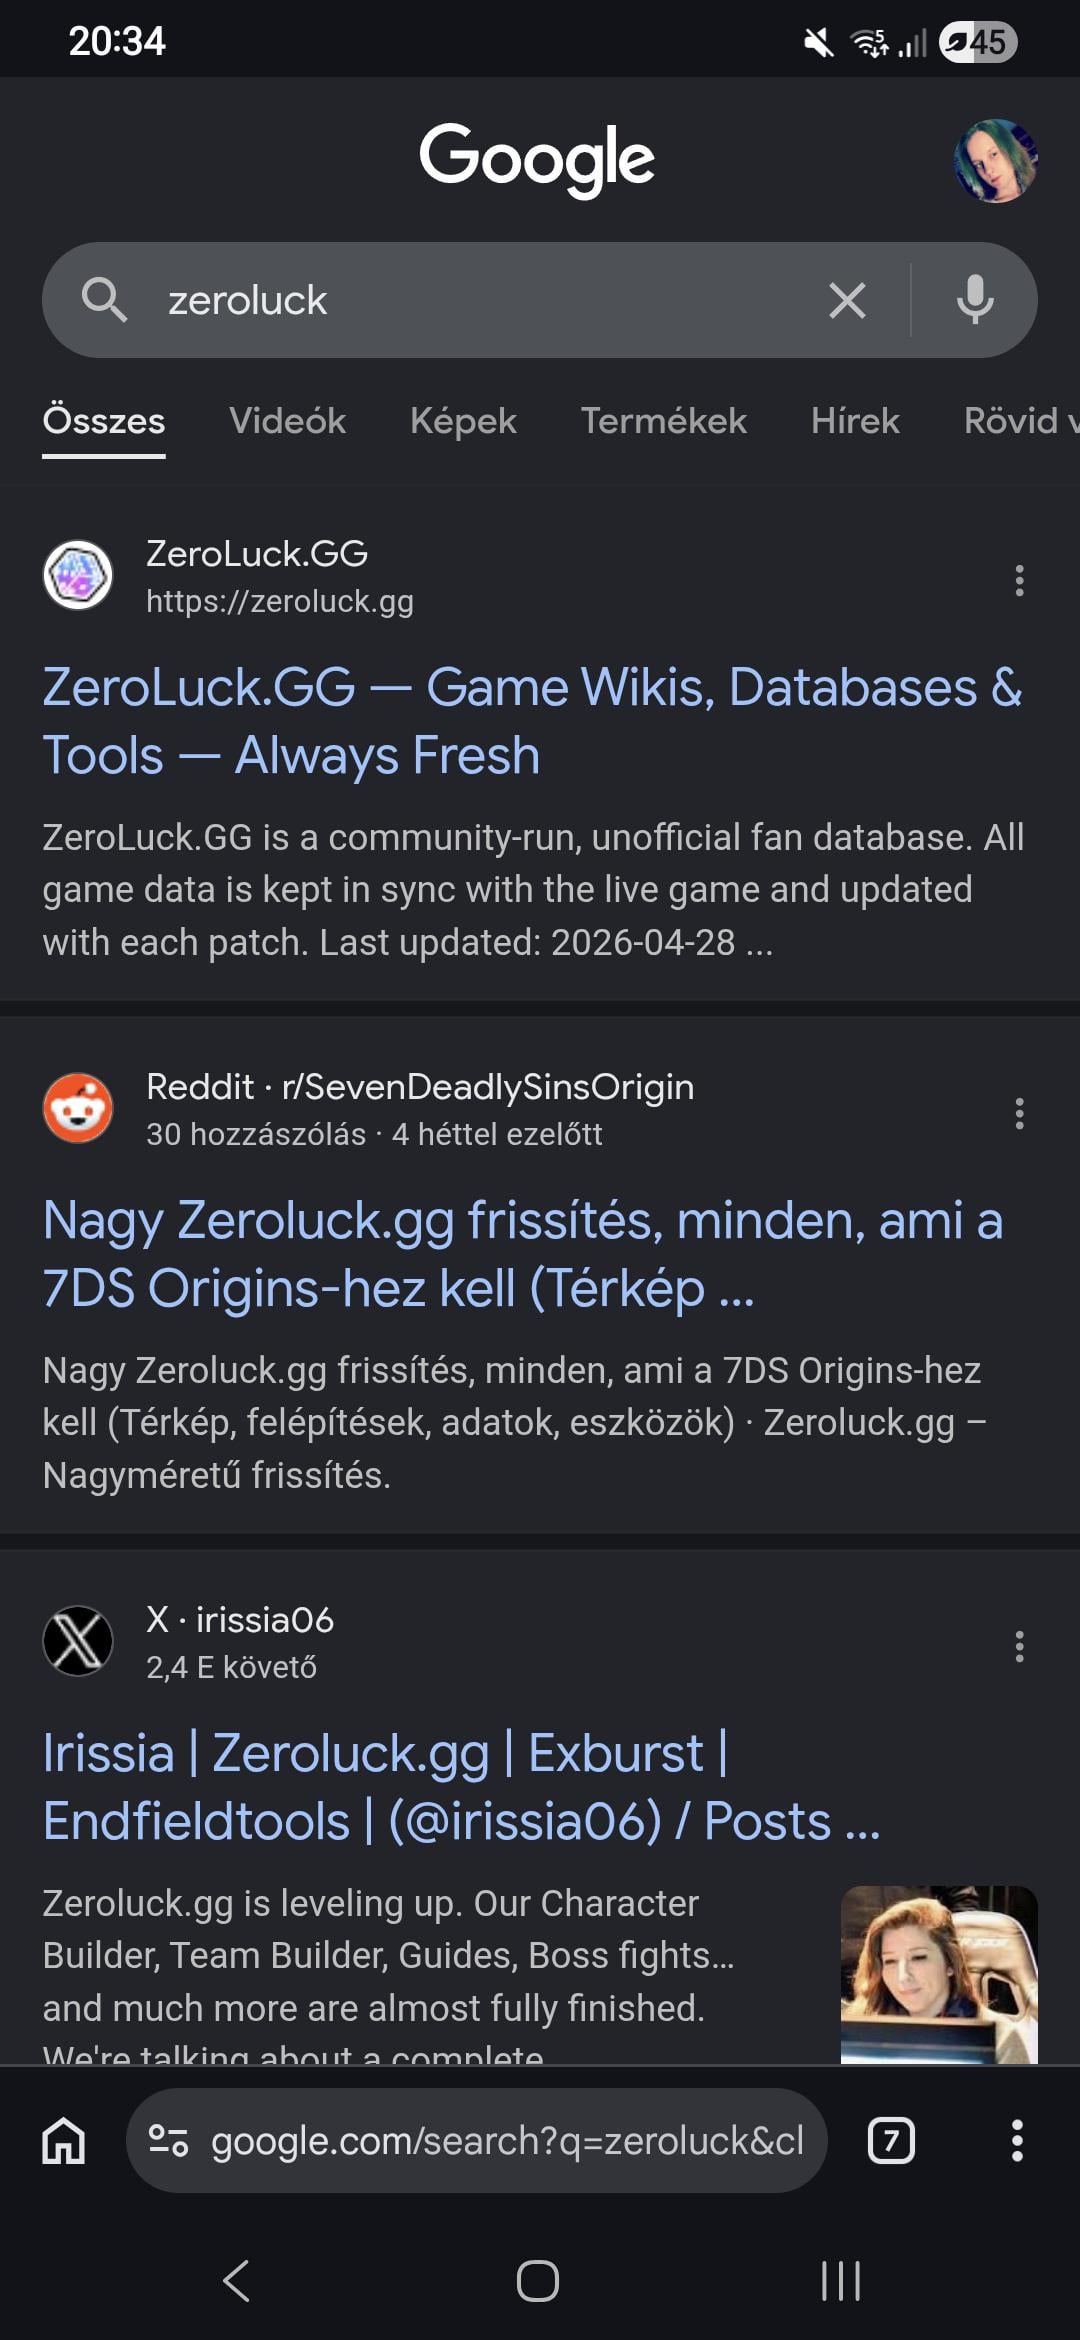Select the Termékek tab

[663, 421]
